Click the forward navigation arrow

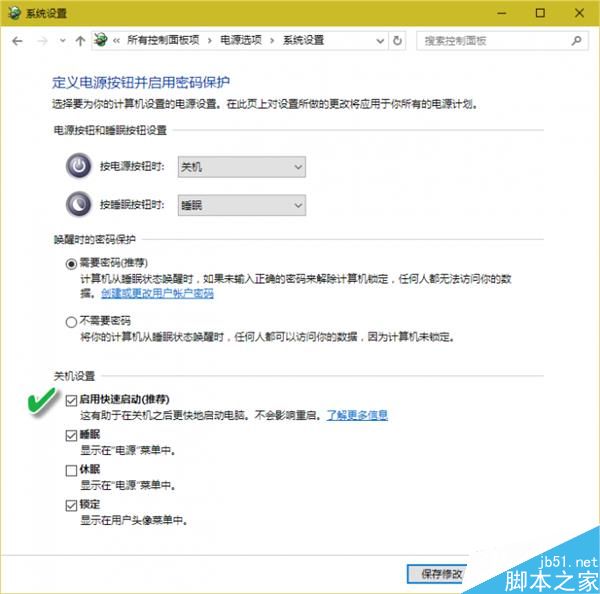coord(42,41)
